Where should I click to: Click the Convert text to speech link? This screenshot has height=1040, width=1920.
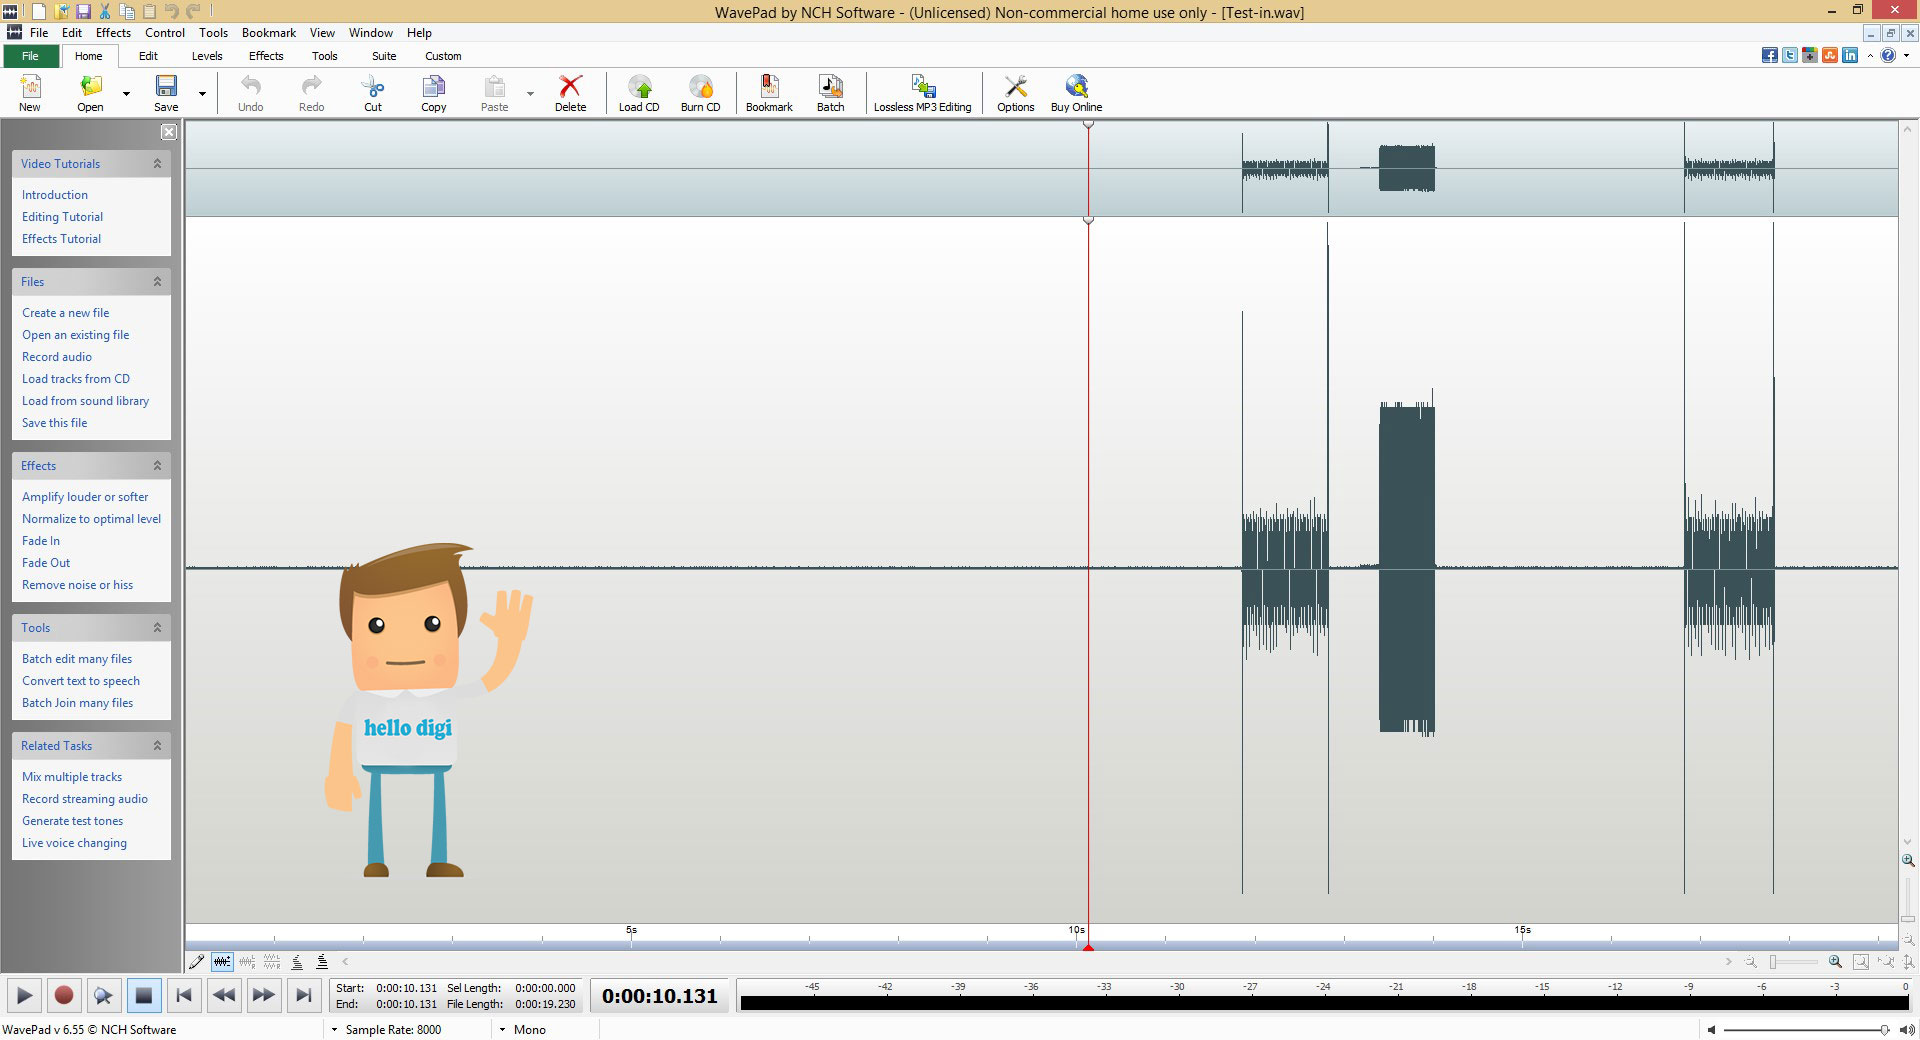tap(81, 681)
